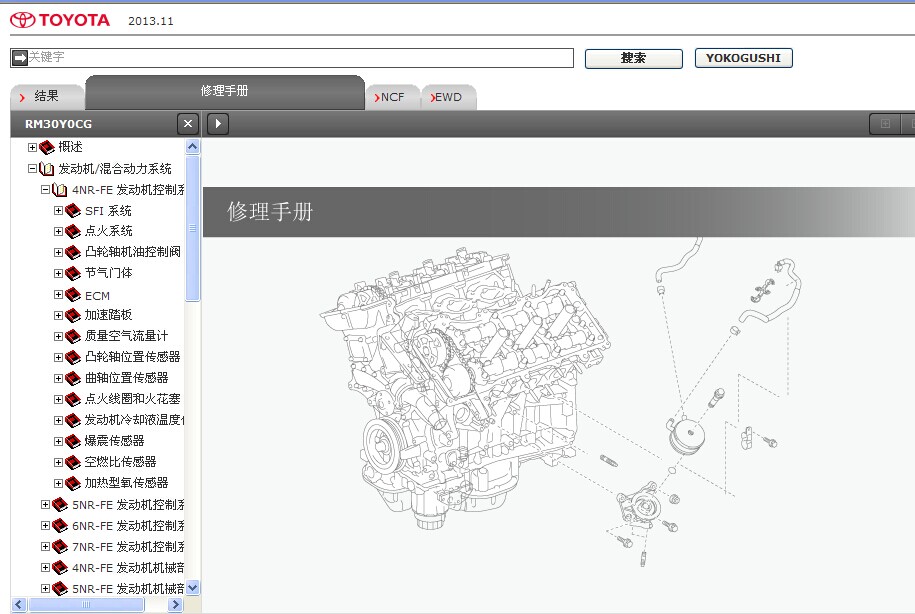Image resolution: width=915 pixels, height=614 pixels.
Task: Click the keyword search input field
Action: [292, 58]
